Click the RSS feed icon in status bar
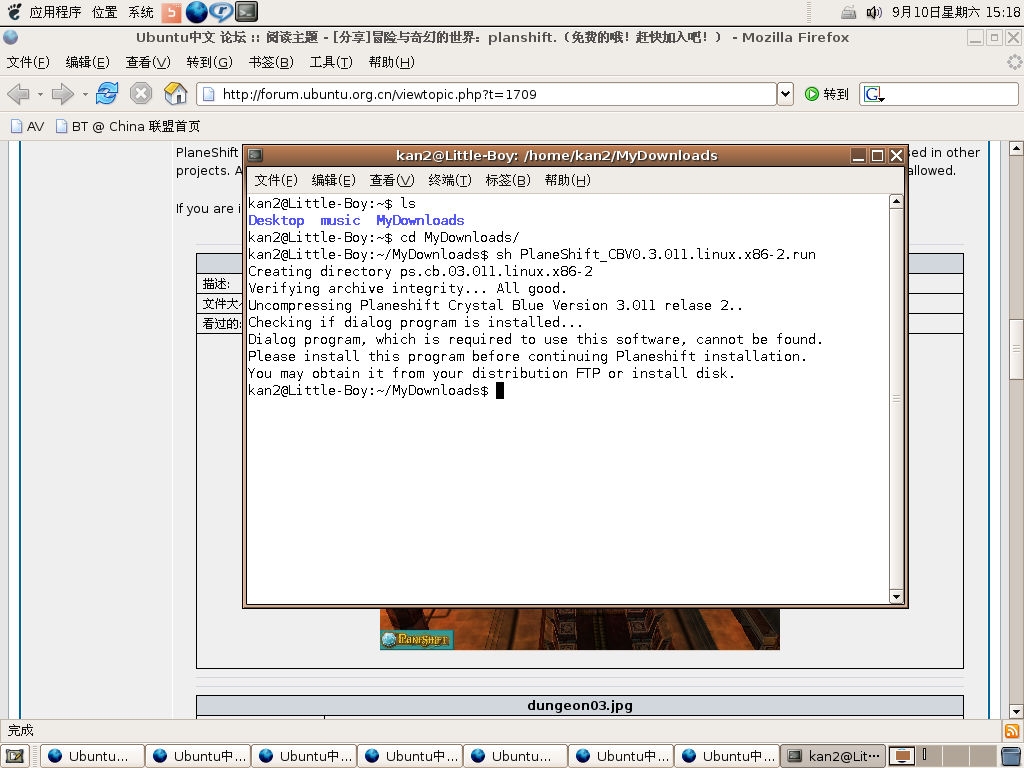Viewport: 1024px width, 768px height. (1012, 731)
